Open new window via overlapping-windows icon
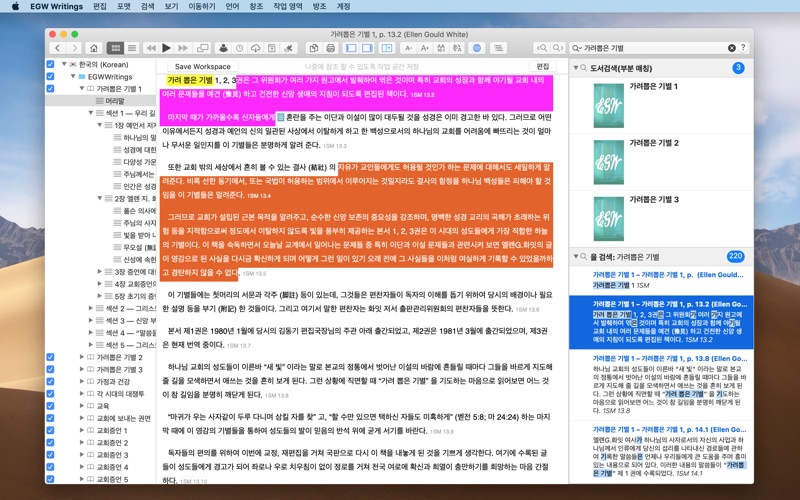The height and width of the screenshot is (500, 800). (203, 48)
